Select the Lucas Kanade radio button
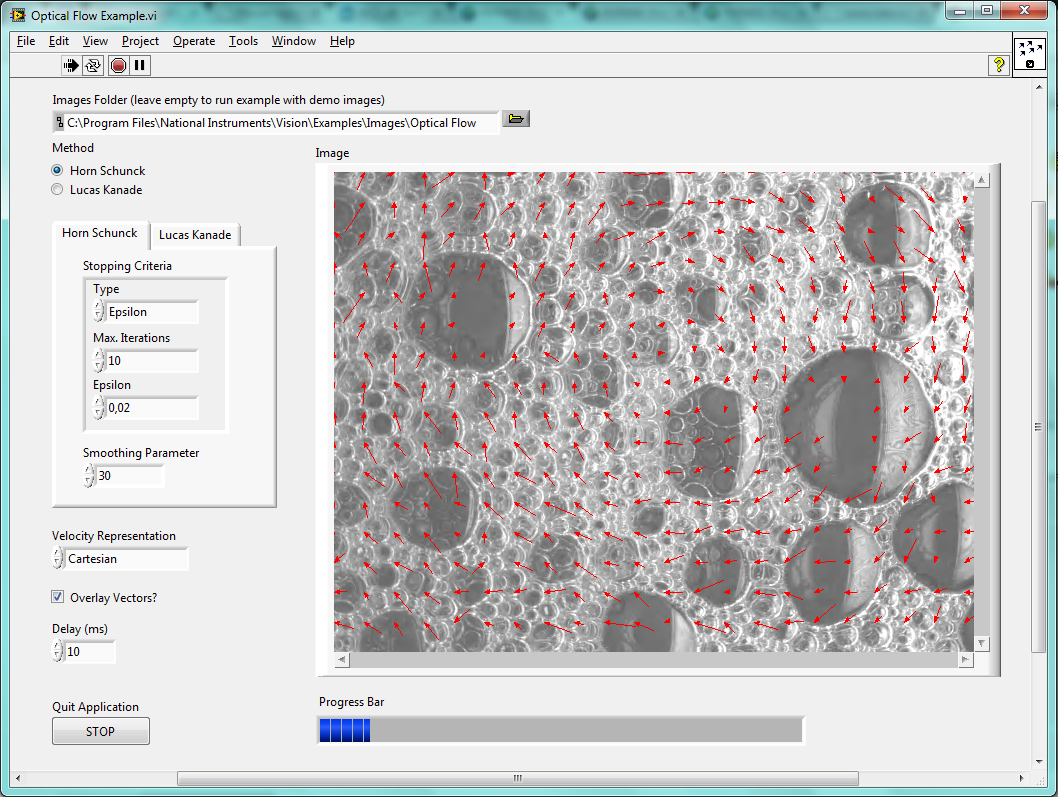1058x797 pixels. click(x=58, y=190)
